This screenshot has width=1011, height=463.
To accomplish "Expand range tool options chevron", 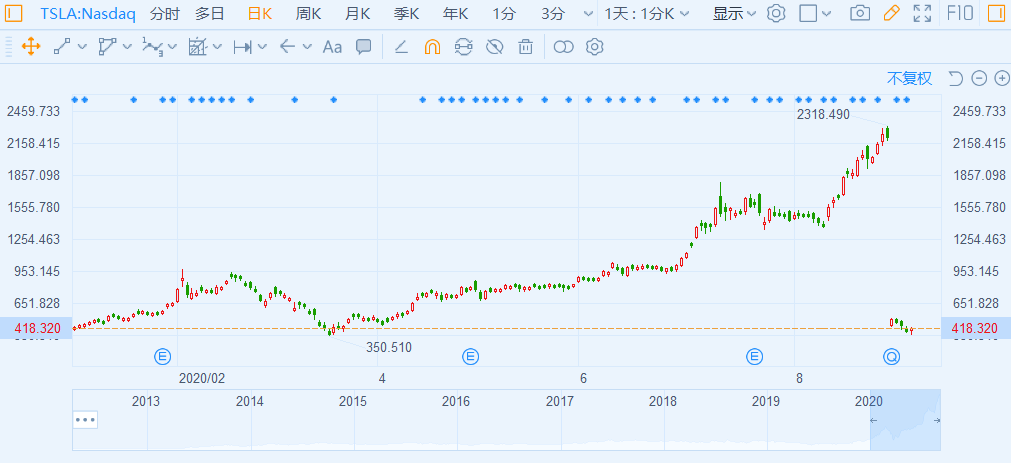I will pyautogui.click(x=262, y=46).
